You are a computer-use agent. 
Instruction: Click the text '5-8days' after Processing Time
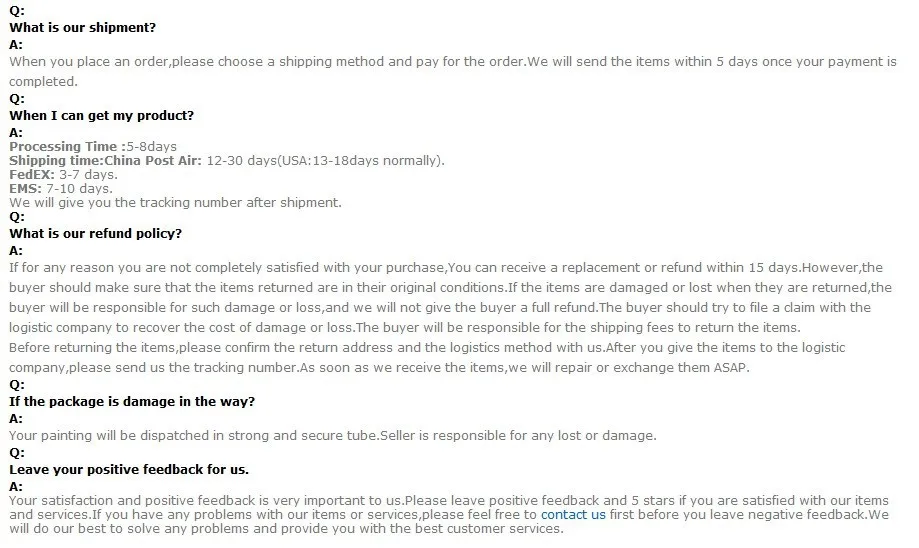click(152, 147)
